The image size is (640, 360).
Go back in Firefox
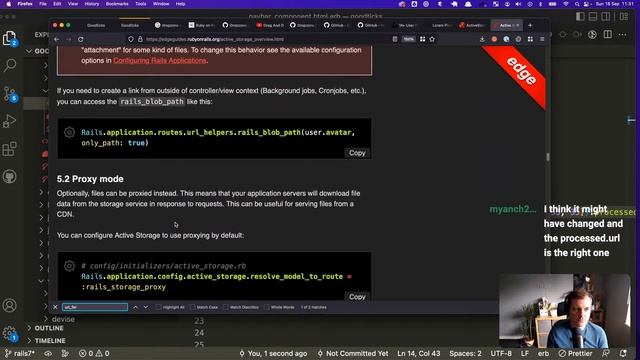coord(57,39)
